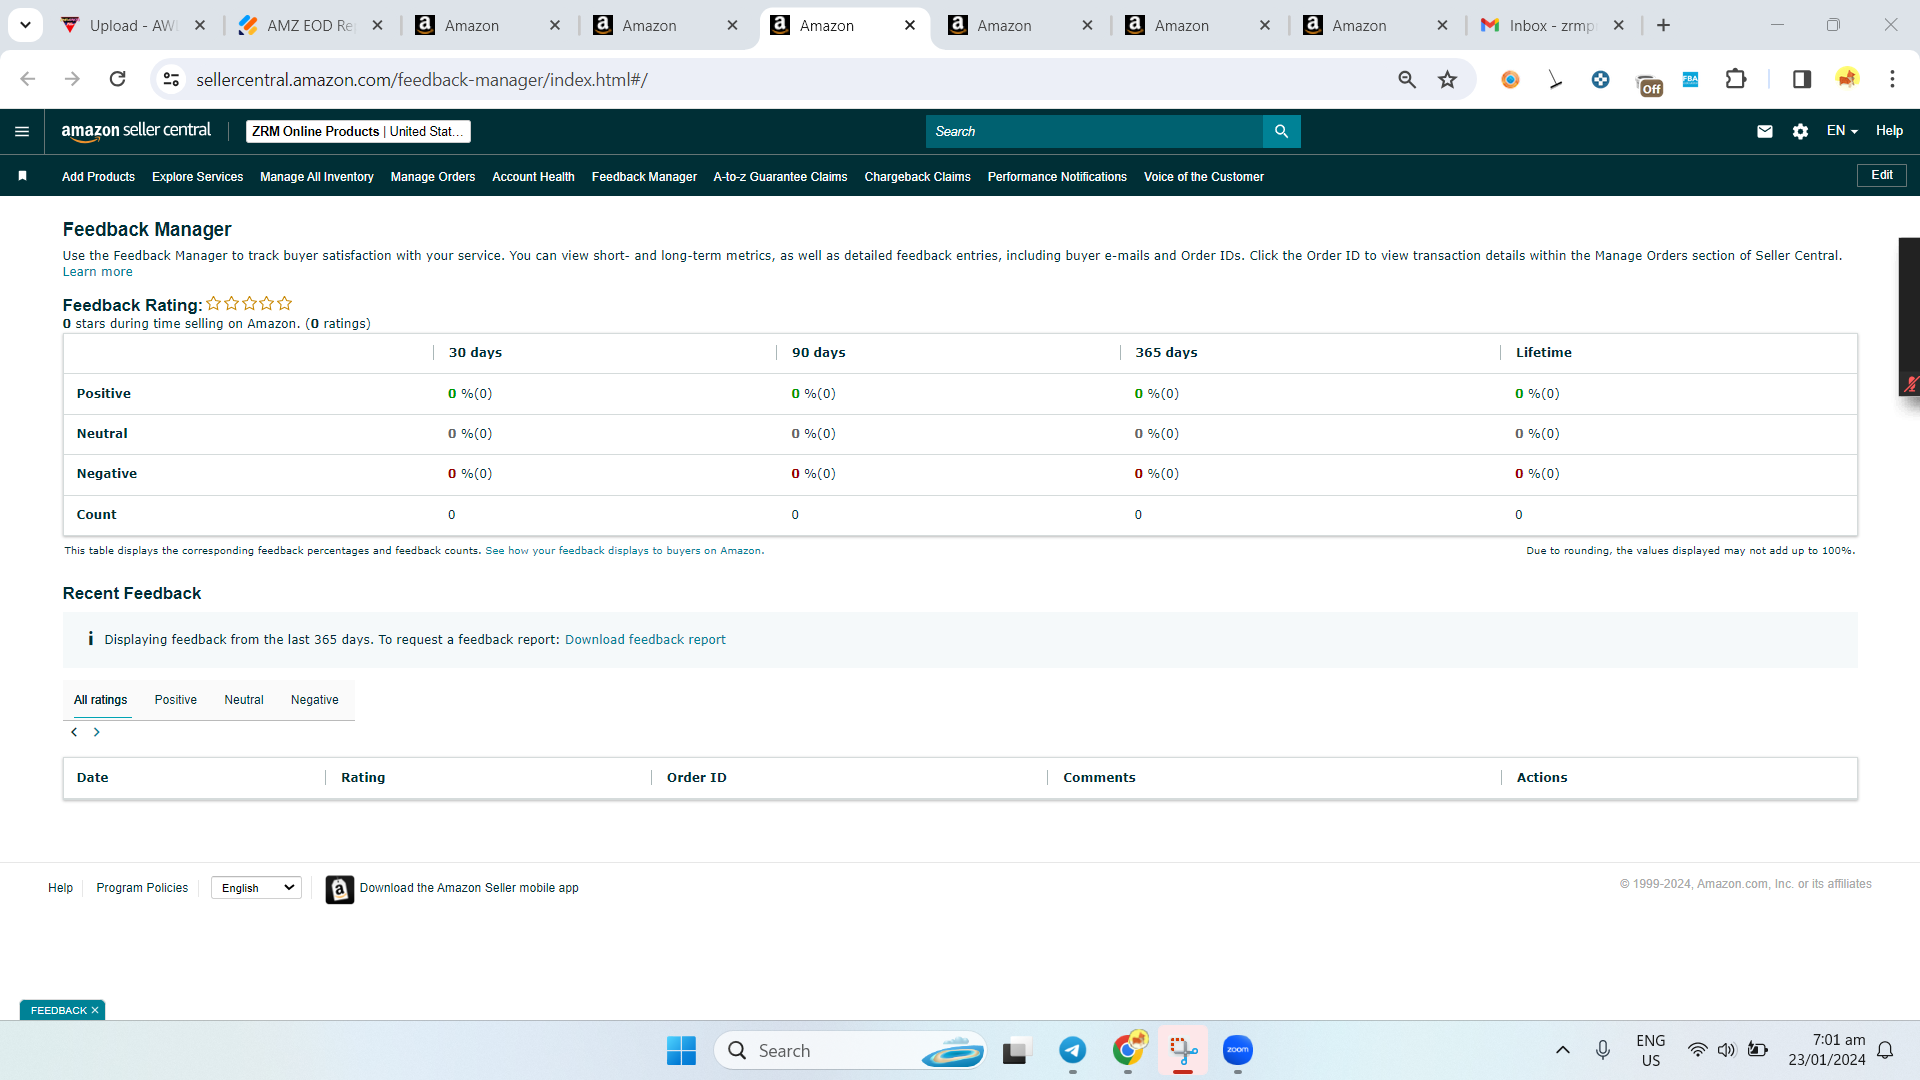This screenshot has width=1920, height=1080.
Task: Click the Amazon Seller mobile app icon
Action: click(340, 889)
